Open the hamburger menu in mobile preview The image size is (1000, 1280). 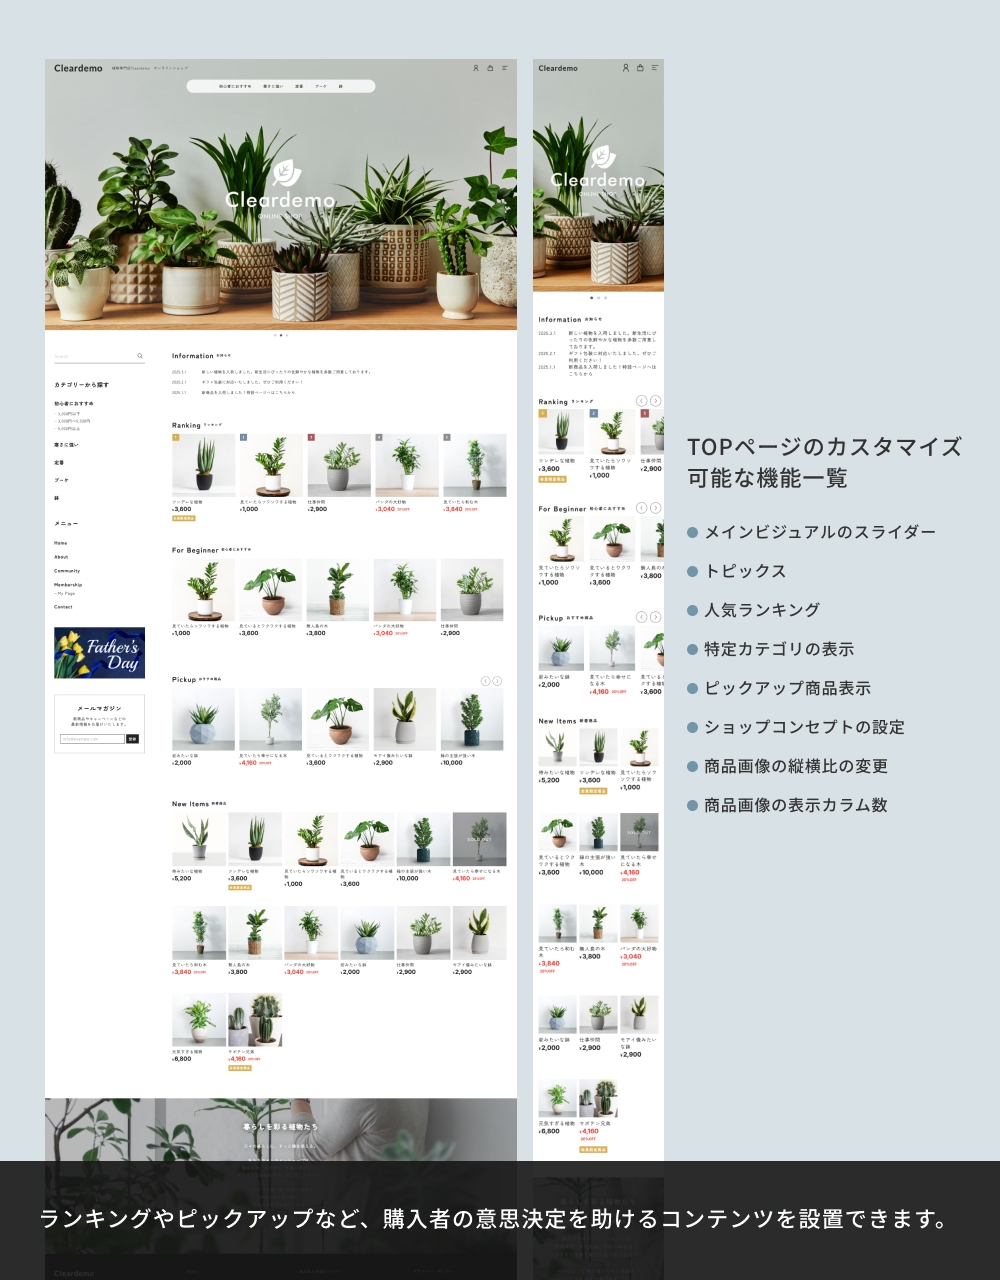tap(655, 68)
